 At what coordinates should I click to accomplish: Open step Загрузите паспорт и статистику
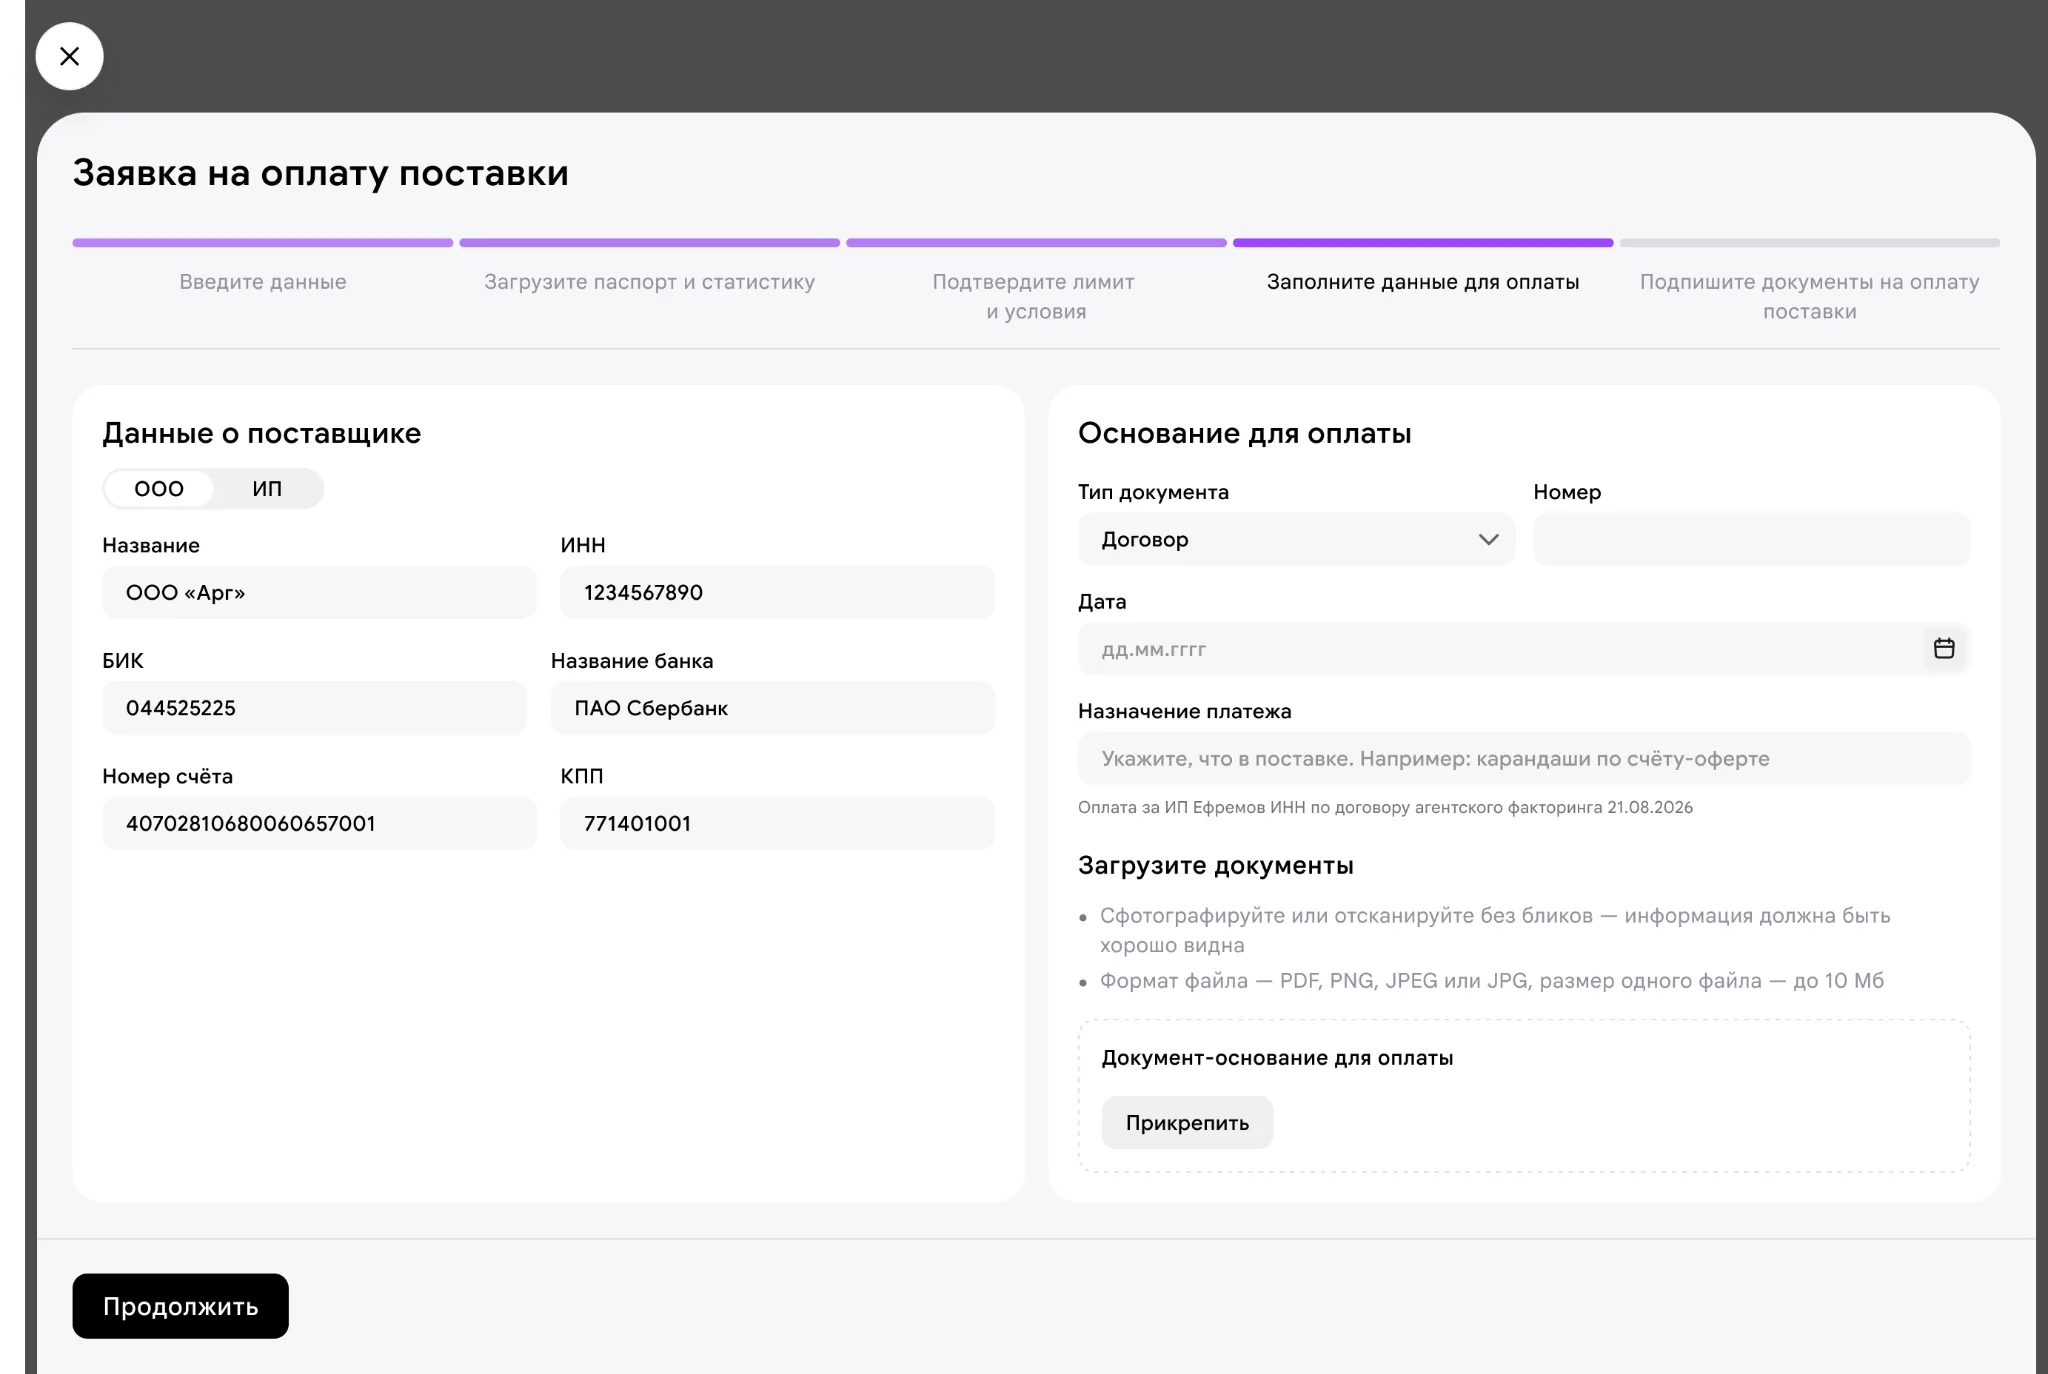click(650, 282)
